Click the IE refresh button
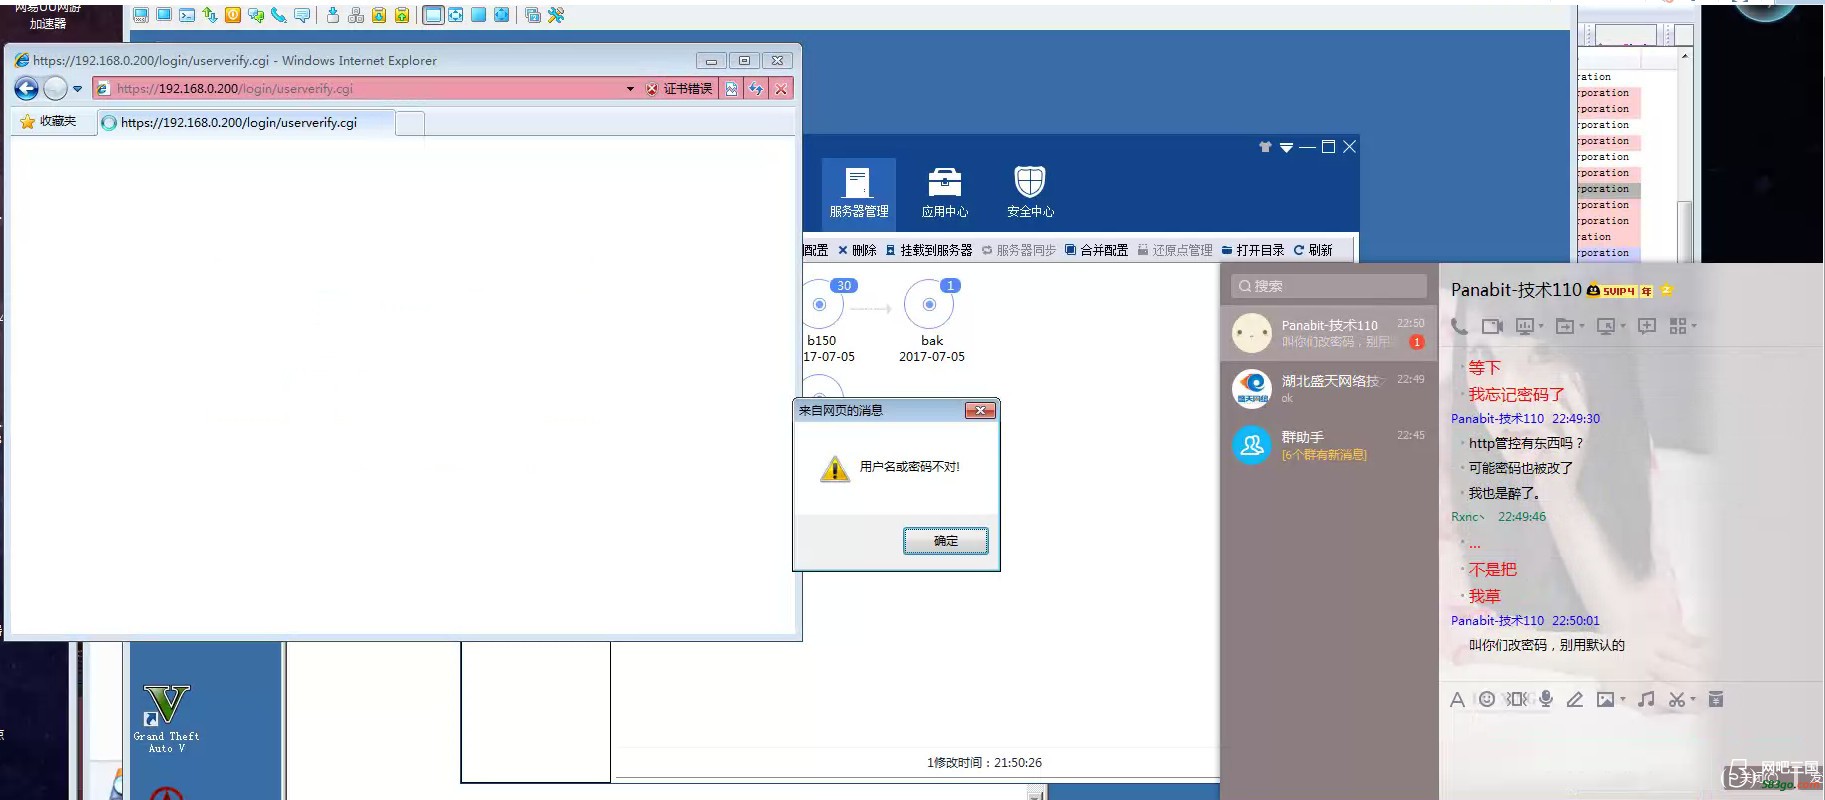The image size is (1825, 800). click(756, 89)
